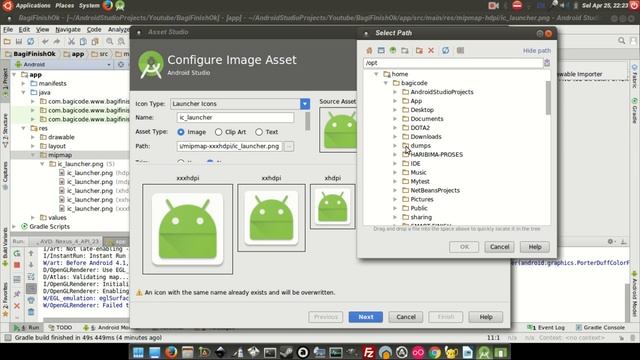Click the /opt path text field
Image resolution: width=640 pixels, height=360 pixels.
[453, 63]
